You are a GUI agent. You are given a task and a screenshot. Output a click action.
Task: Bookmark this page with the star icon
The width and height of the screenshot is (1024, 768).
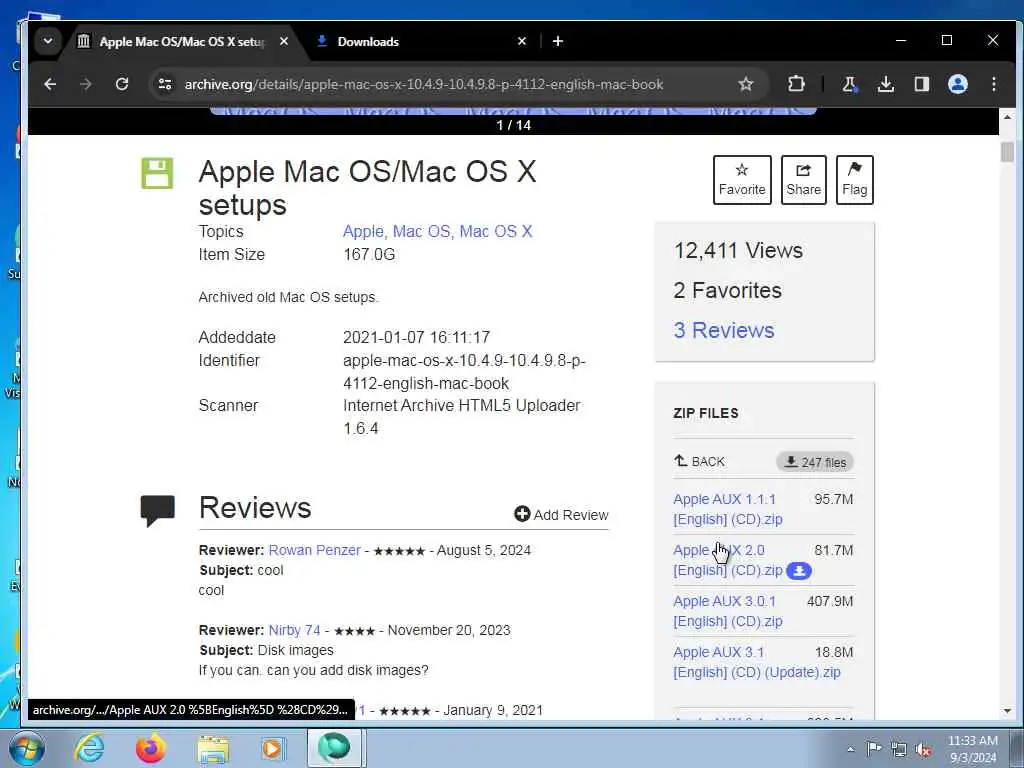tap(746, 84)
